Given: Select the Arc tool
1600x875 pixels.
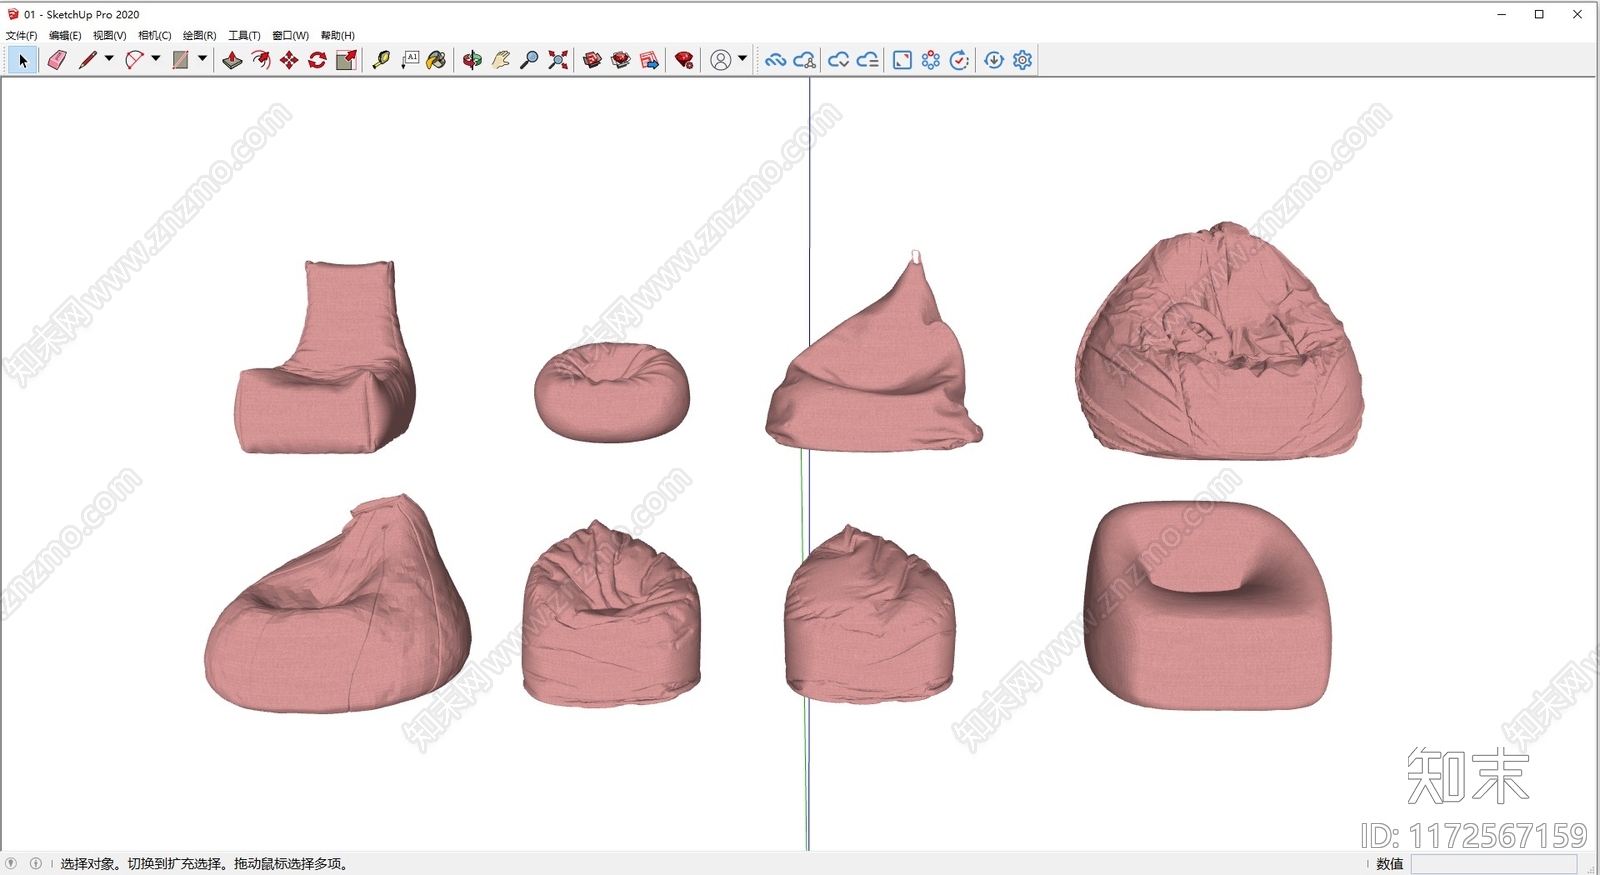Looking at the screenshot, I should 134,60.
